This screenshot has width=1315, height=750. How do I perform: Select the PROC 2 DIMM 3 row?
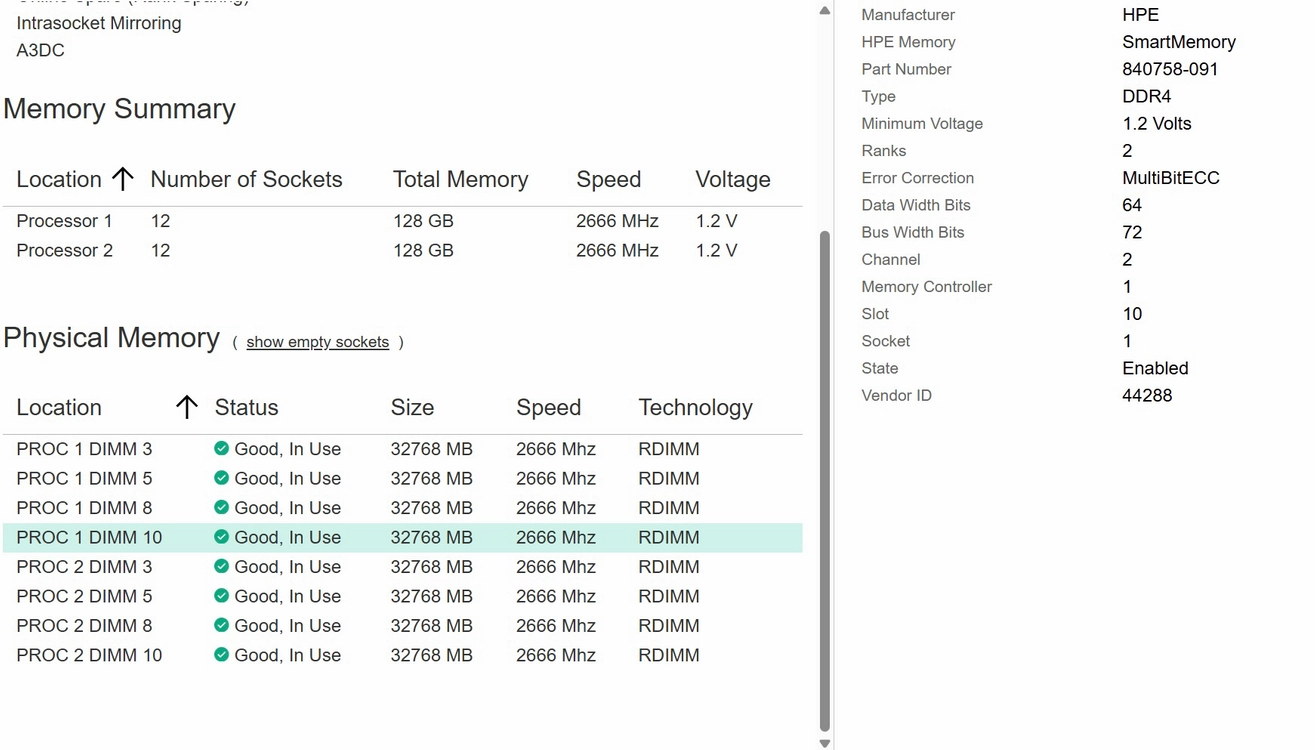tap(402, 566)
